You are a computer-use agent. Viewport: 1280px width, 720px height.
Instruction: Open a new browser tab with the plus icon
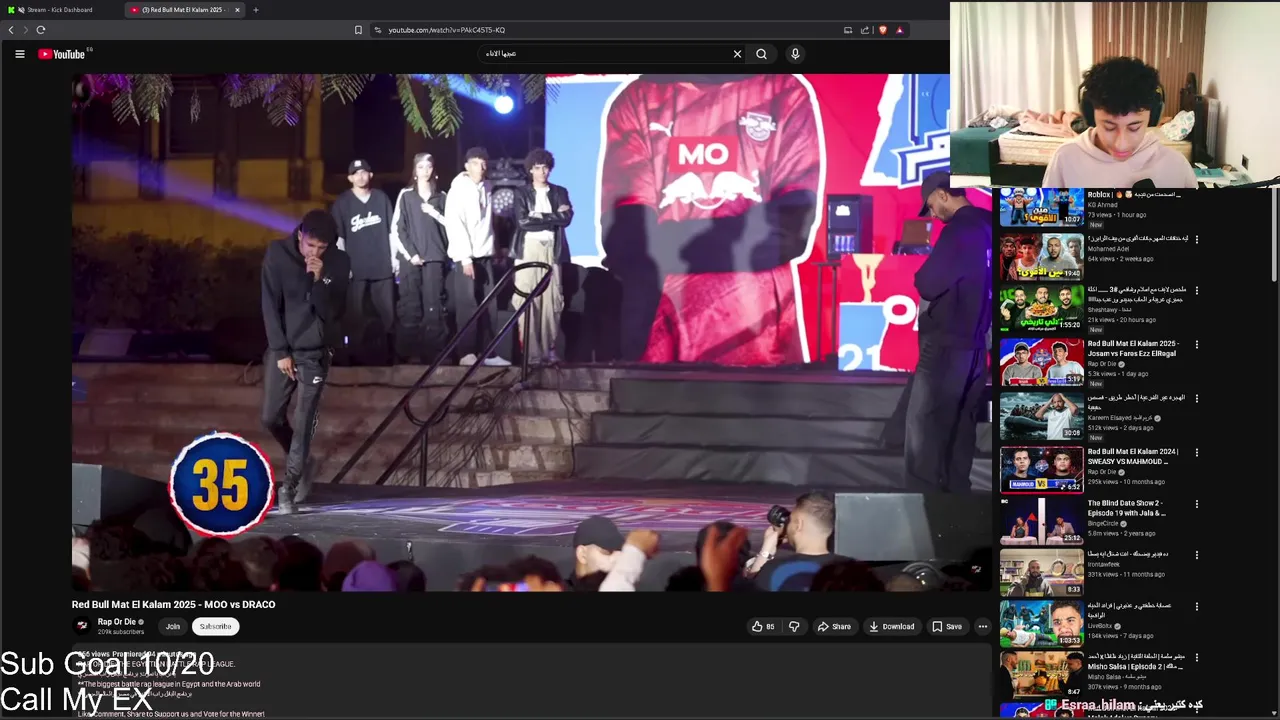point(255,10)
